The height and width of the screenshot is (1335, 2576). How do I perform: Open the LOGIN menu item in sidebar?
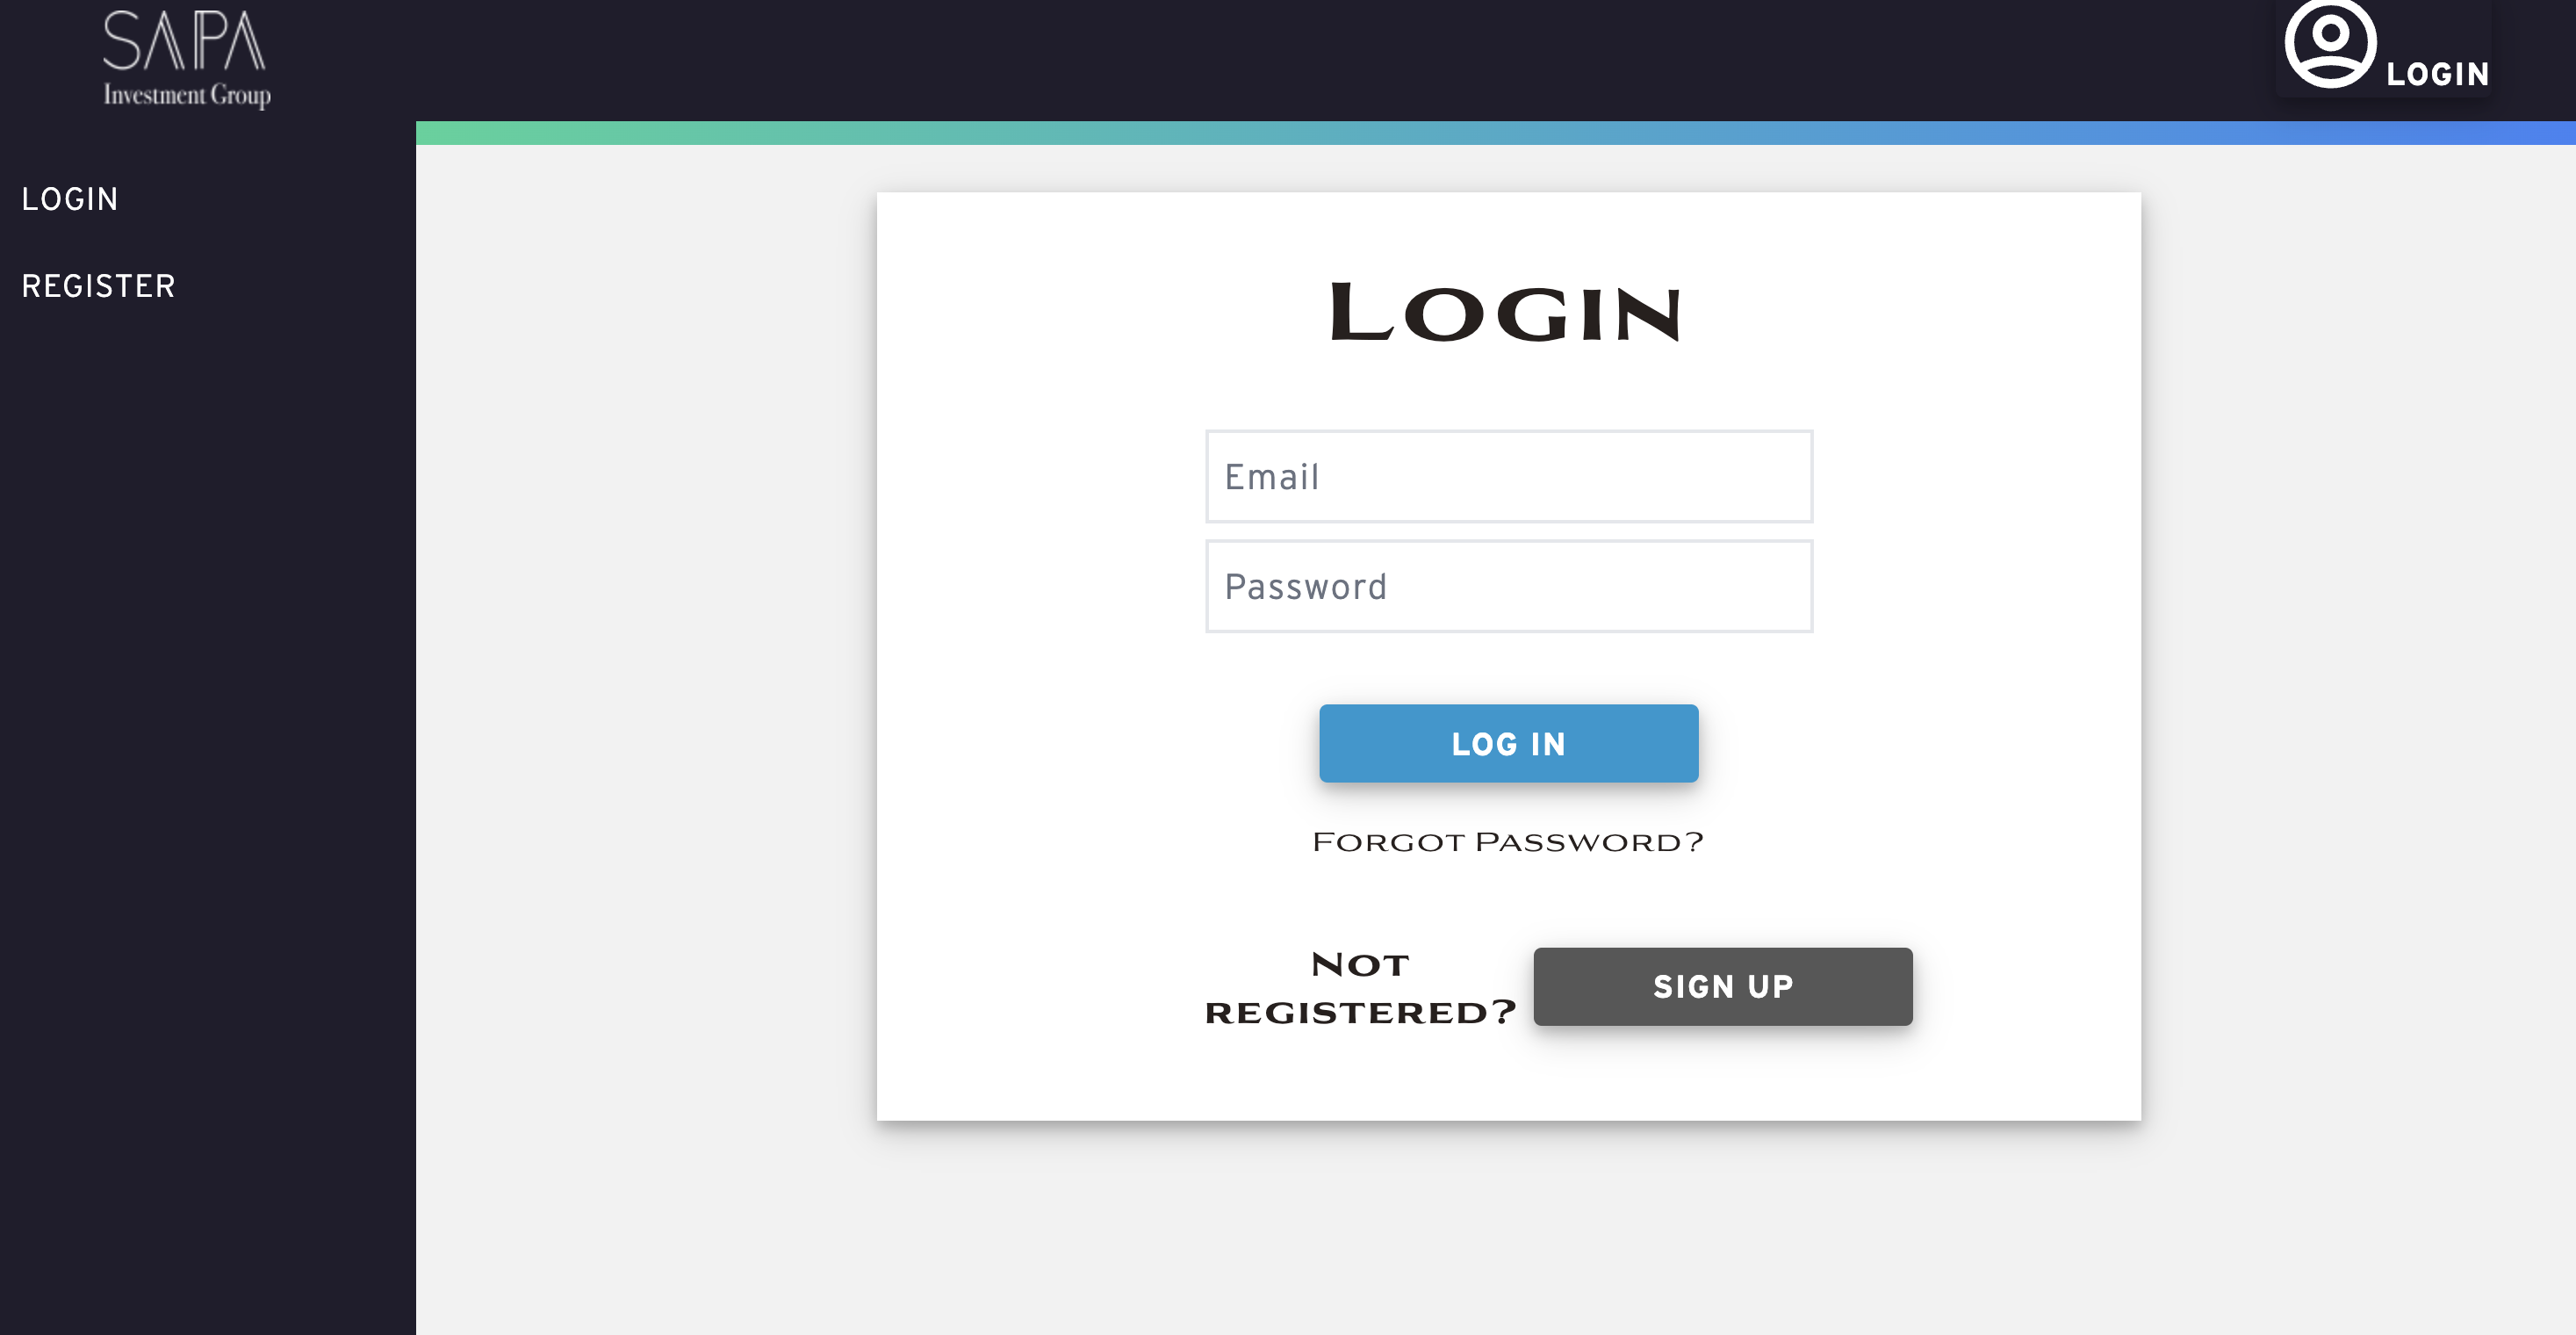tap(68, 199)
